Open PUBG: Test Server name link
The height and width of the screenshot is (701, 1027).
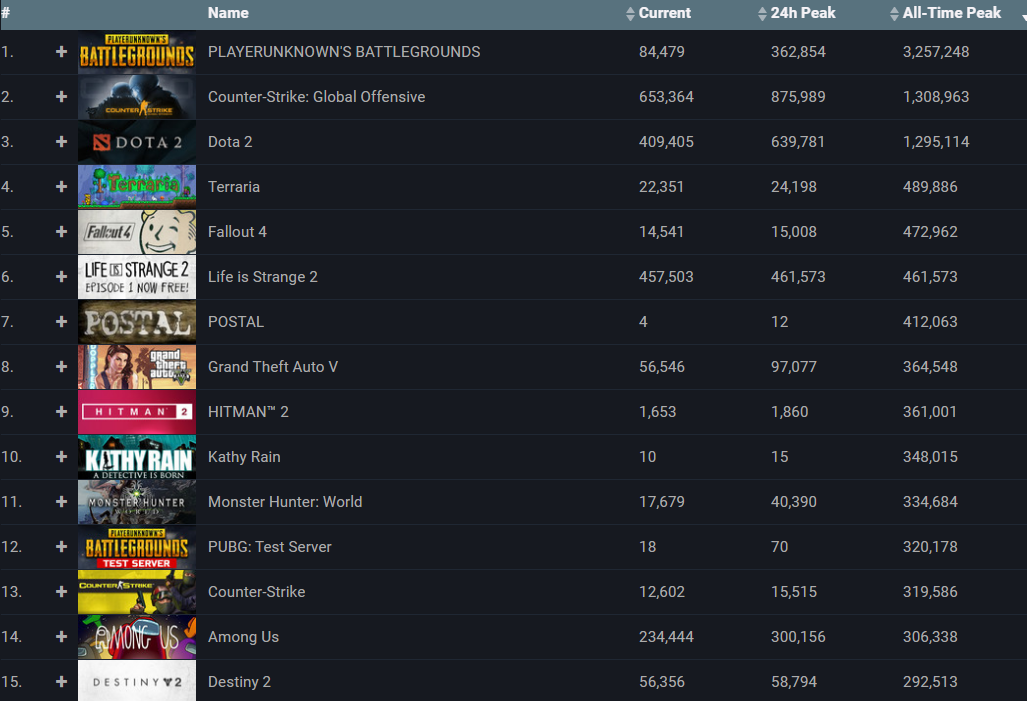click(270, 546)
